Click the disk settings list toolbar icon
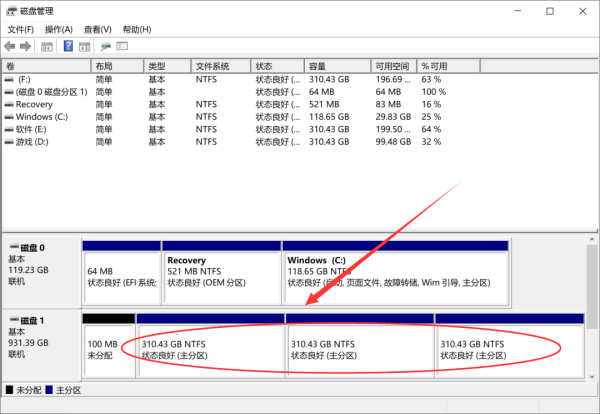This screenshot has height=414, width=600. tap(122, 46)
